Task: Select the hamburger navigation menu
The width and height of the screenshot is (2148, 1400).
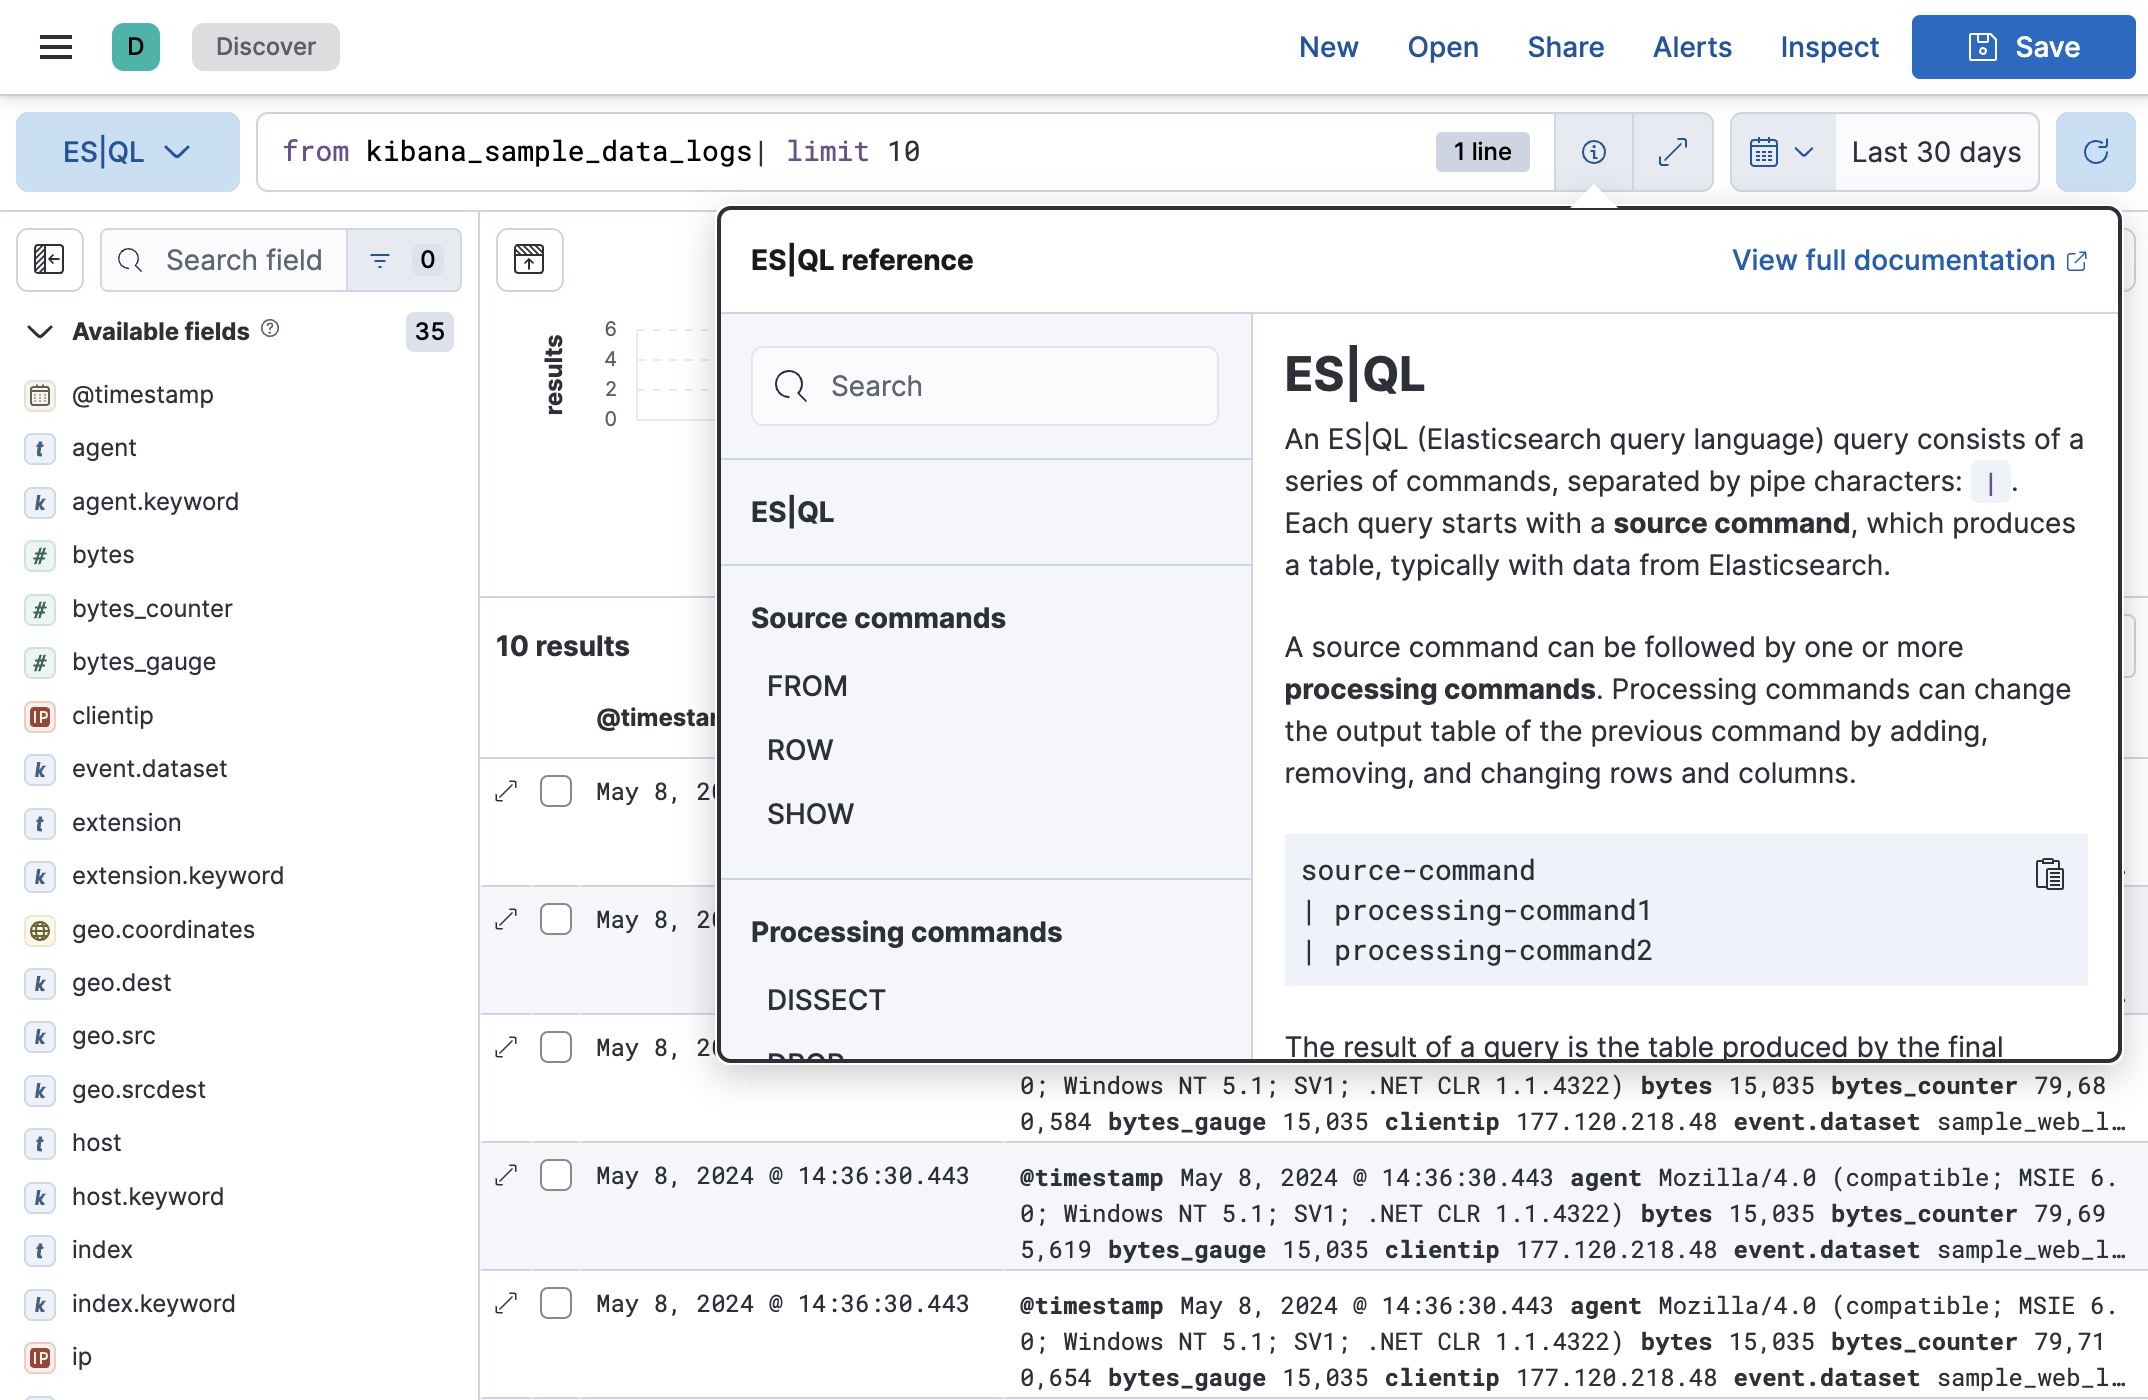Action: [56, 46]
